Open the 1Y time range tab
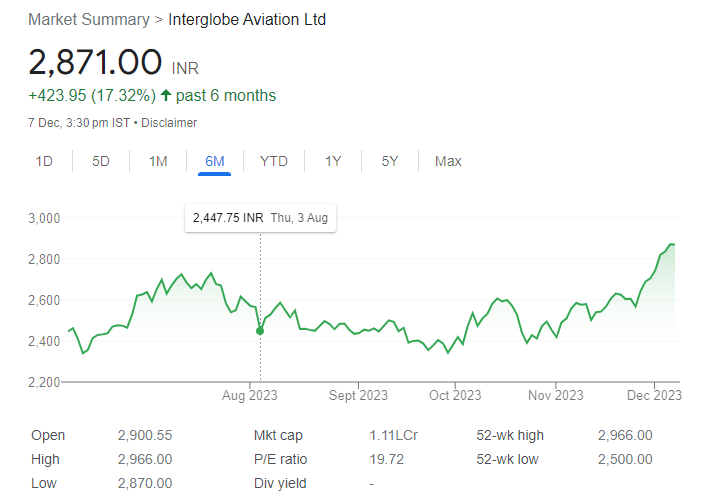707x500 pixels. [333, 161]
